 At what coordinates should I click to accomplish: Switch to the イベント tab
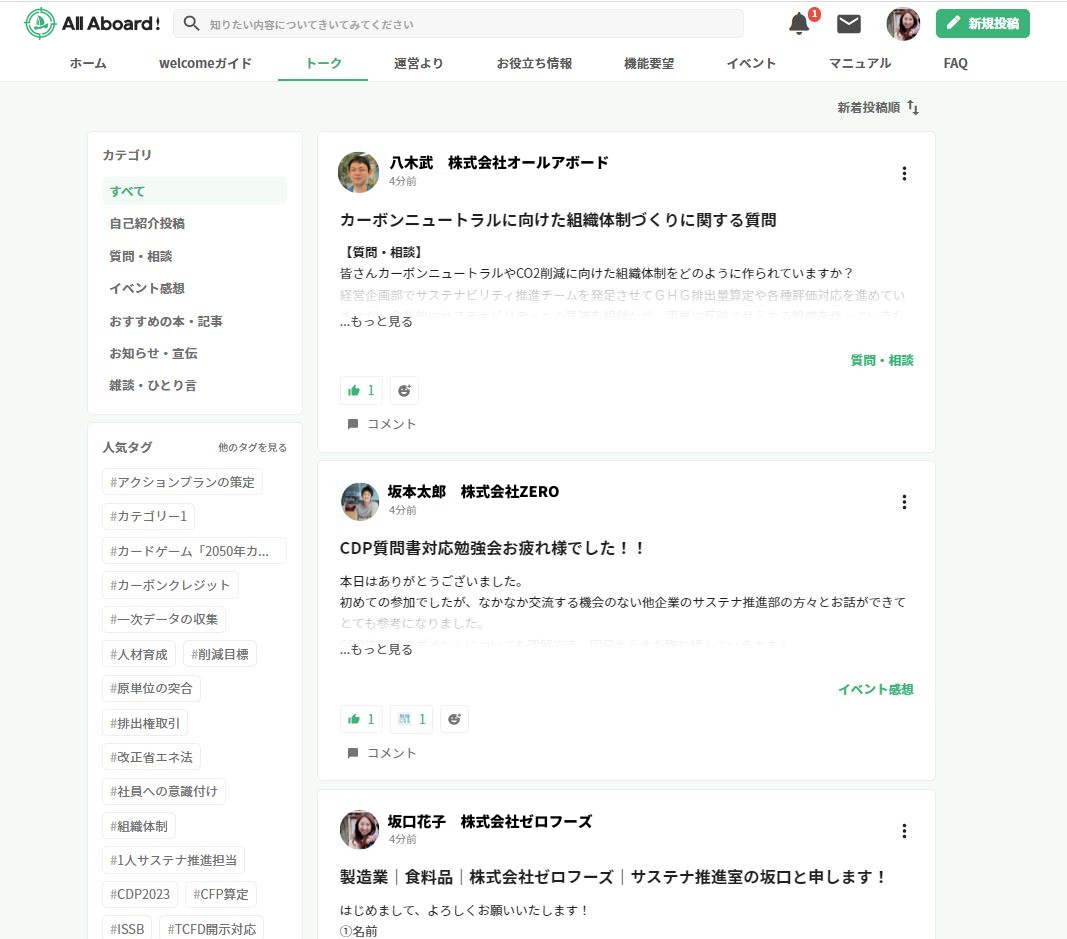point(751,62)
